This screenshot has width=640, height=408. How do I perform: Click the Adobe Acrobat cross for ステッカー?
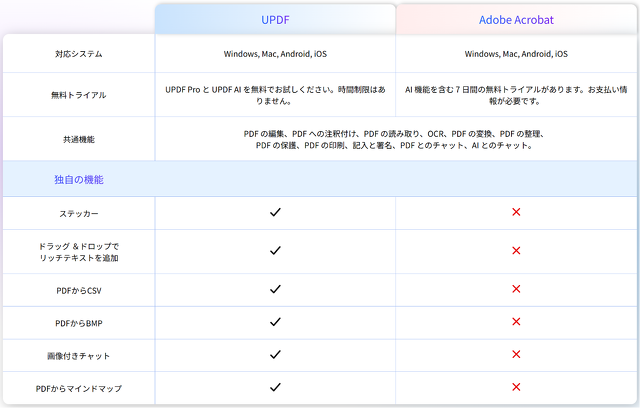pos(516,212)
